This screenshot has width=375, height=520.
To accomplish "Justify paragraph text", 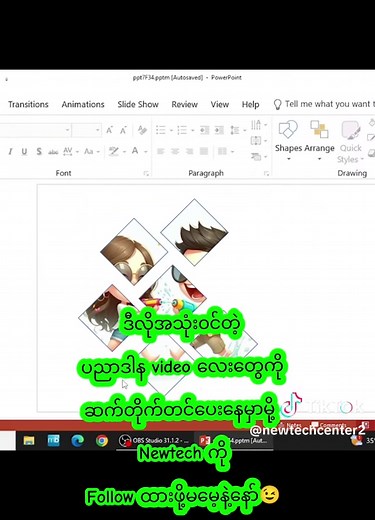I will click(204, 152).
